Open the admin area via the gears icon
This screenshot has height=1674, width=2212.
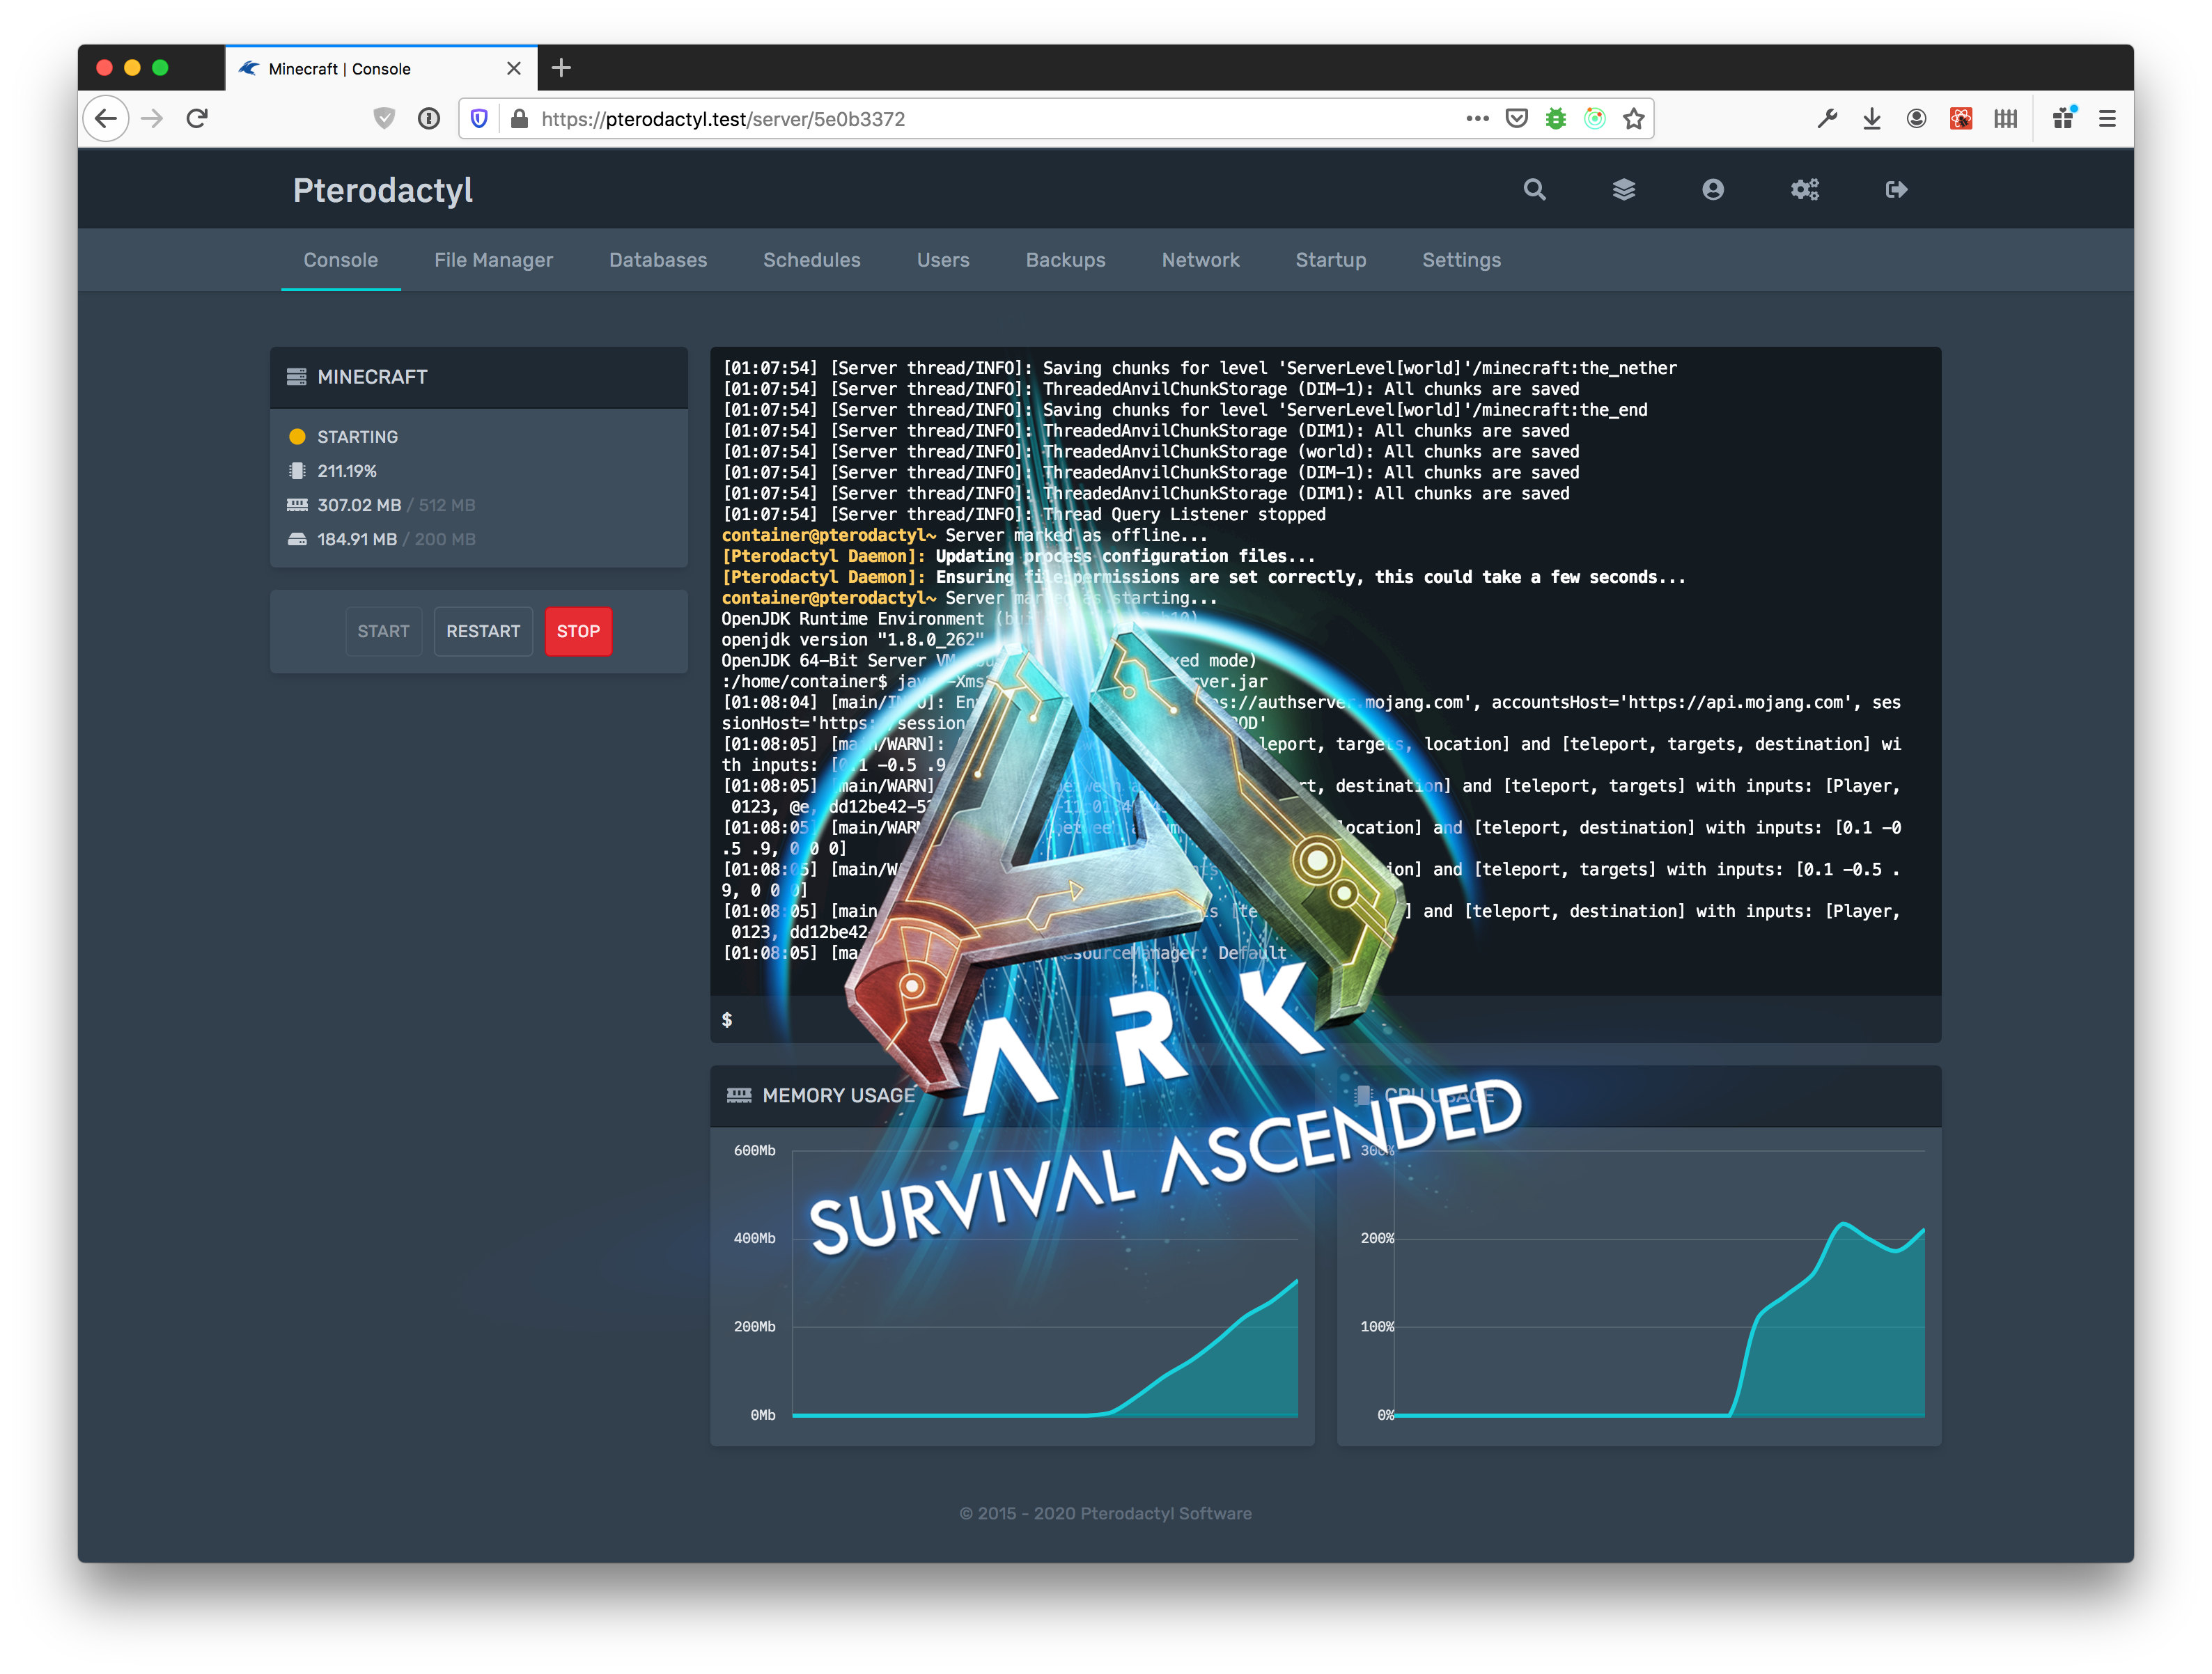(1804, 189)
